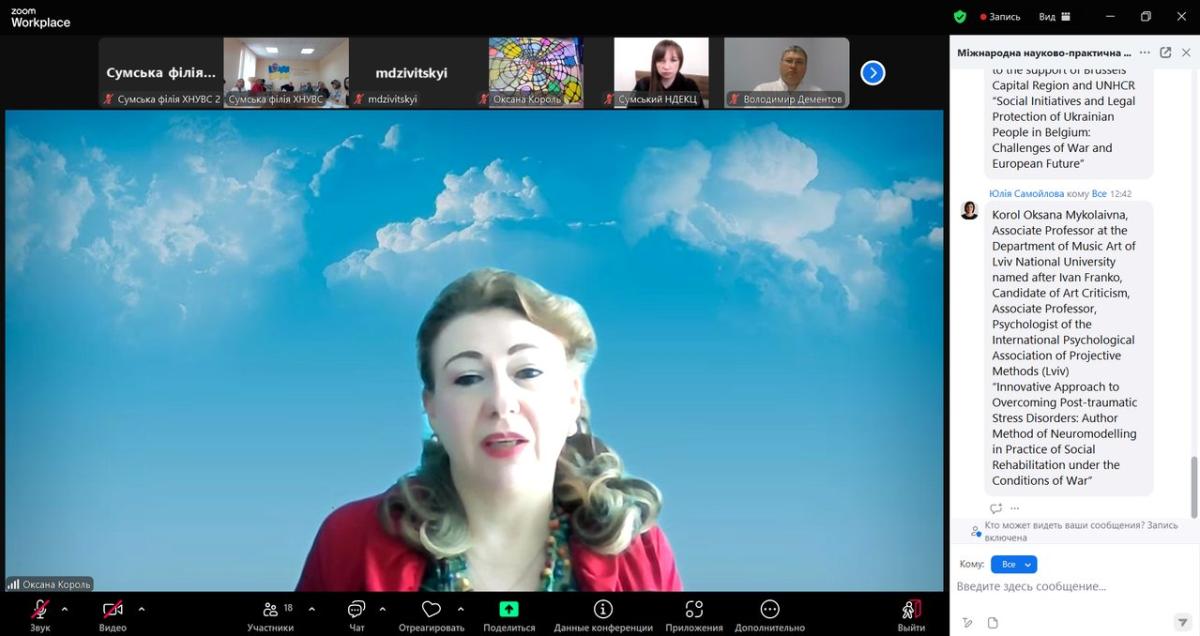The image size is (1200, 636).
Task: Open the Приложения apps icon
Action: point(694,614)
